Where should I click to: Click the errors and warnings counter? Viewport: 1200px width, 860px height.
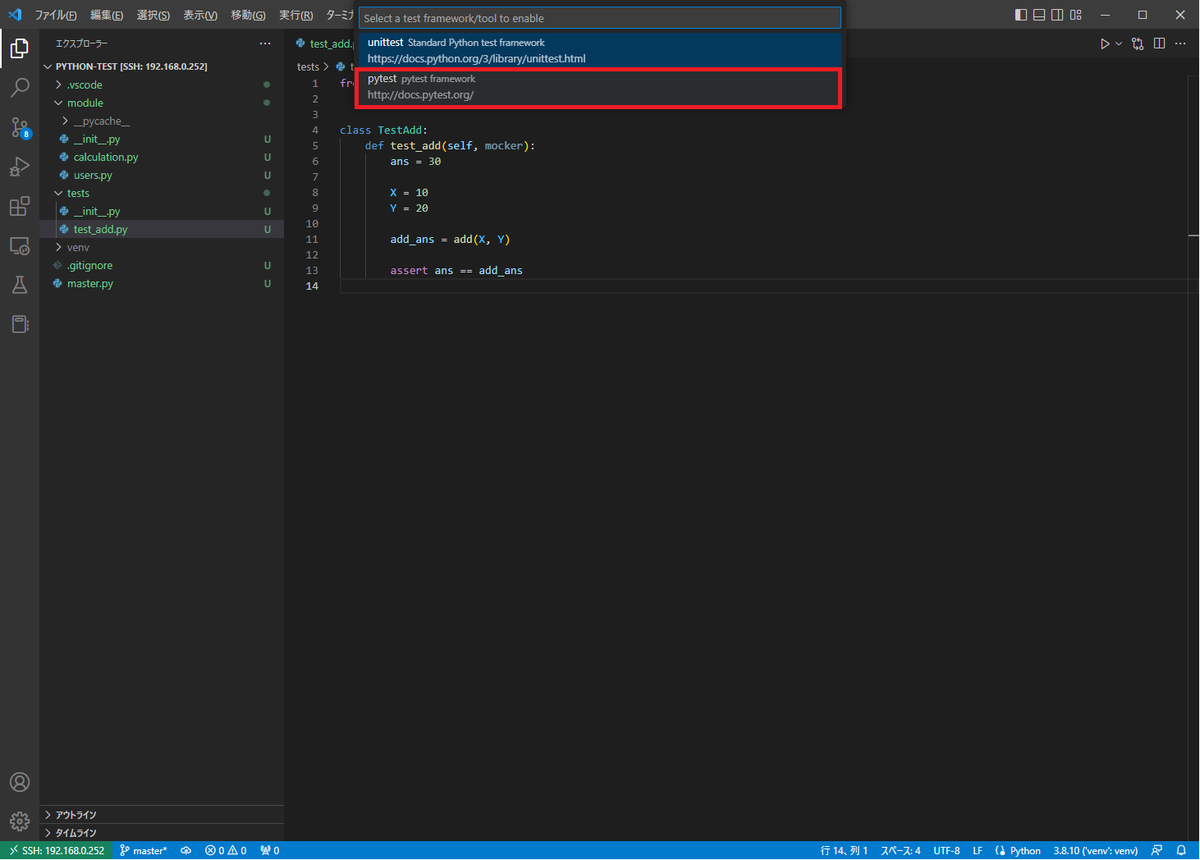pos(226,850)
